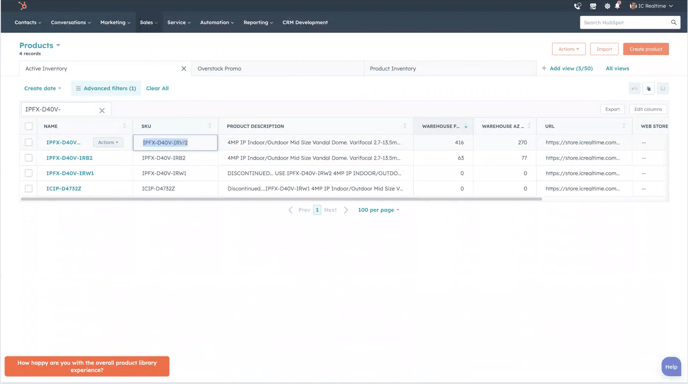
Task: Close the Active Inventory view tab
Action: 184,68
